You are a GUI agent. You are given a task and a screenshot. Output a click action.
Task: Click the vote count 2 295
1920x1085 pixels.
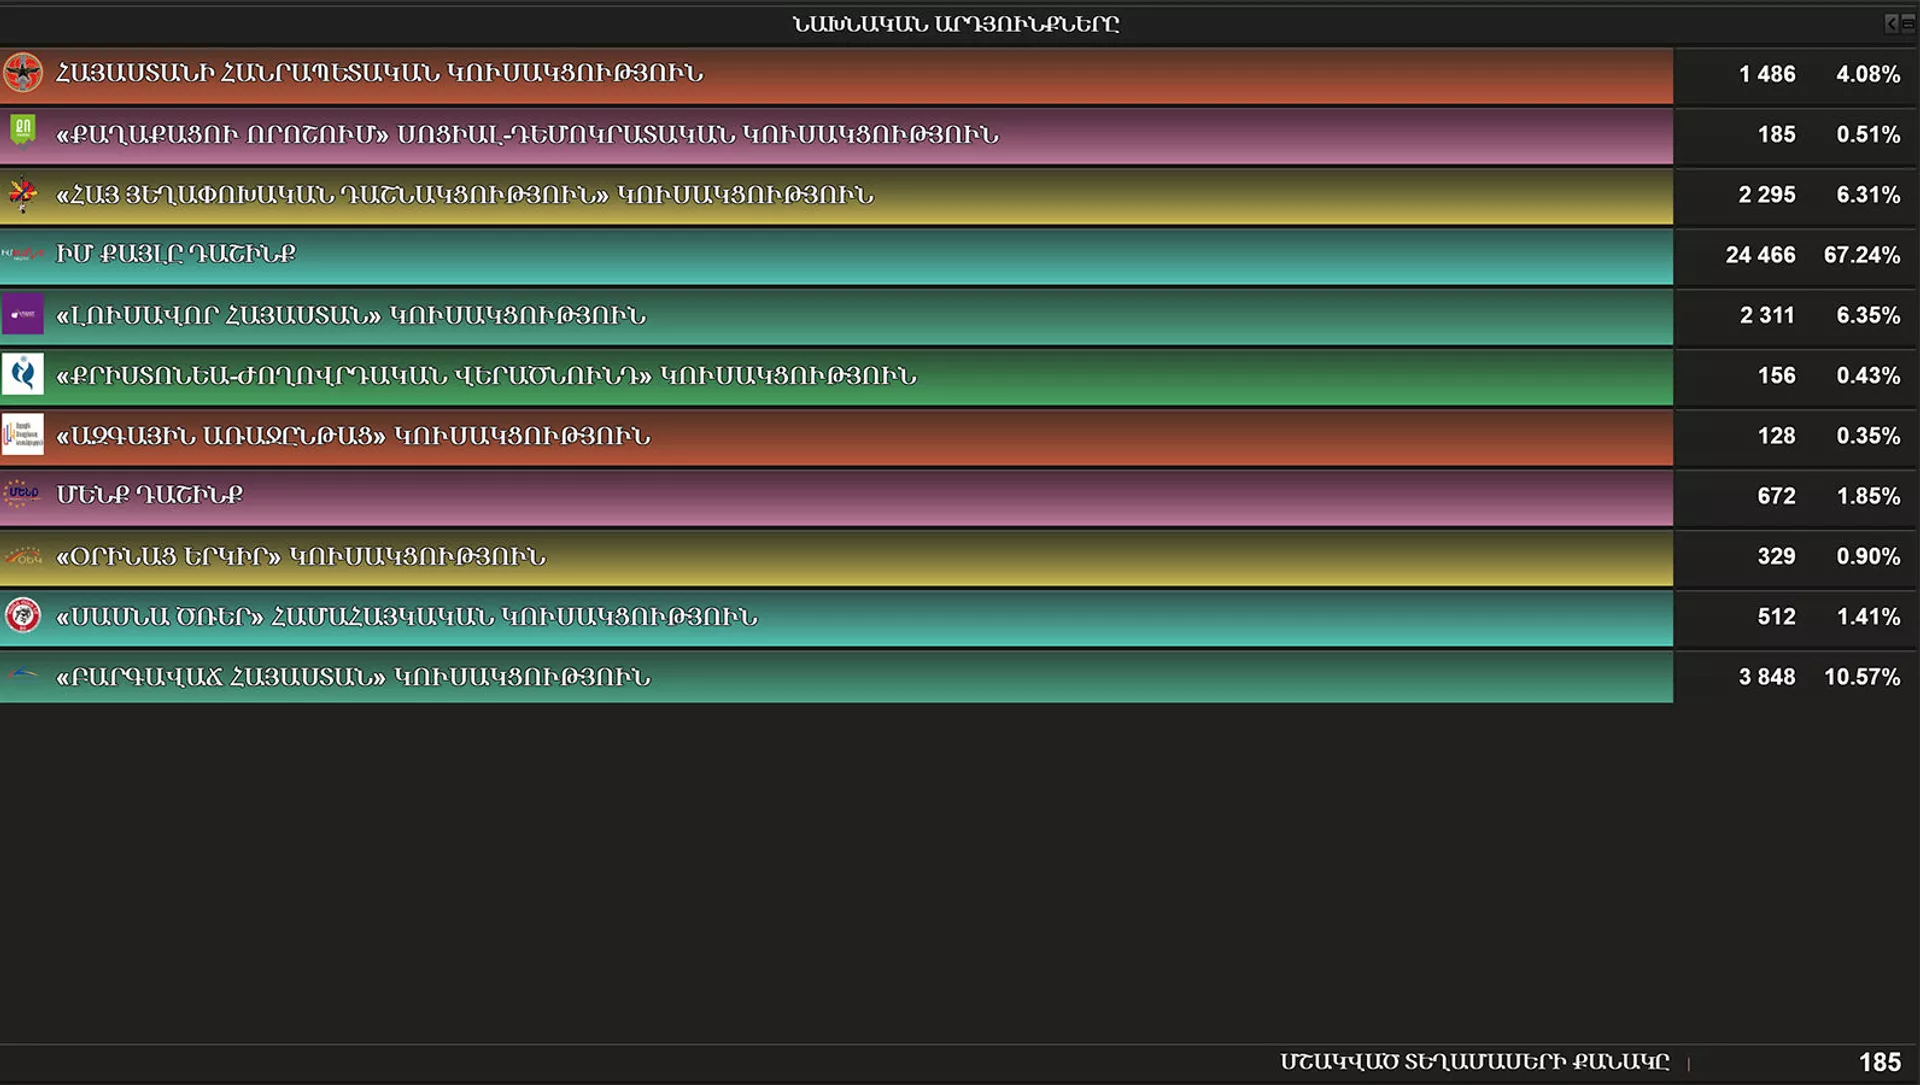(1767, 195)
